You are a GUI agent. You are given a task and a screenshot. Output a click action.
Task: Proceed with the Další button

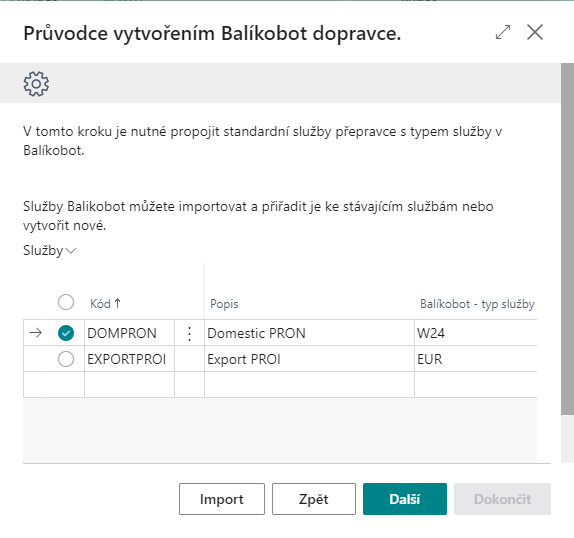pos(405,499)
